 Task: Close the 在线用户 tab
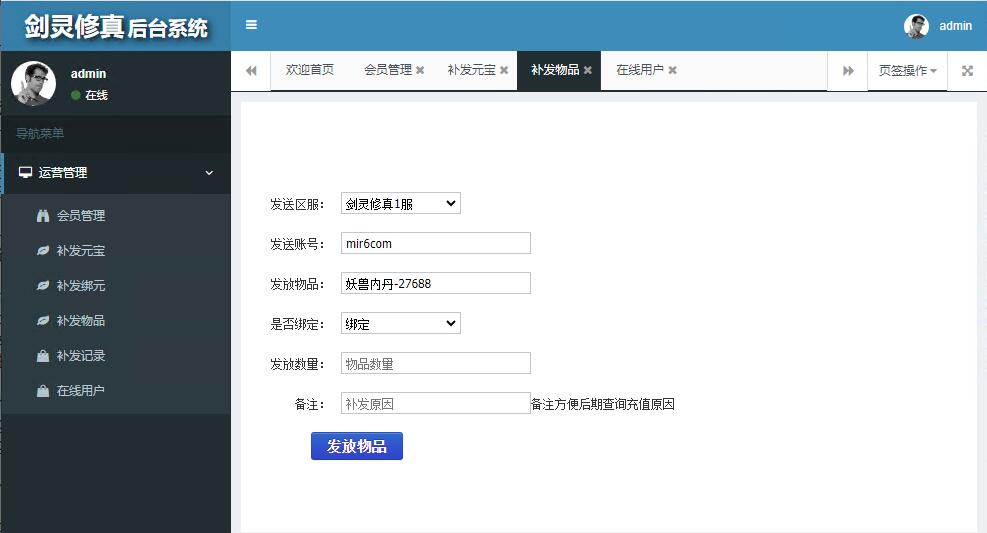[673, 71]
